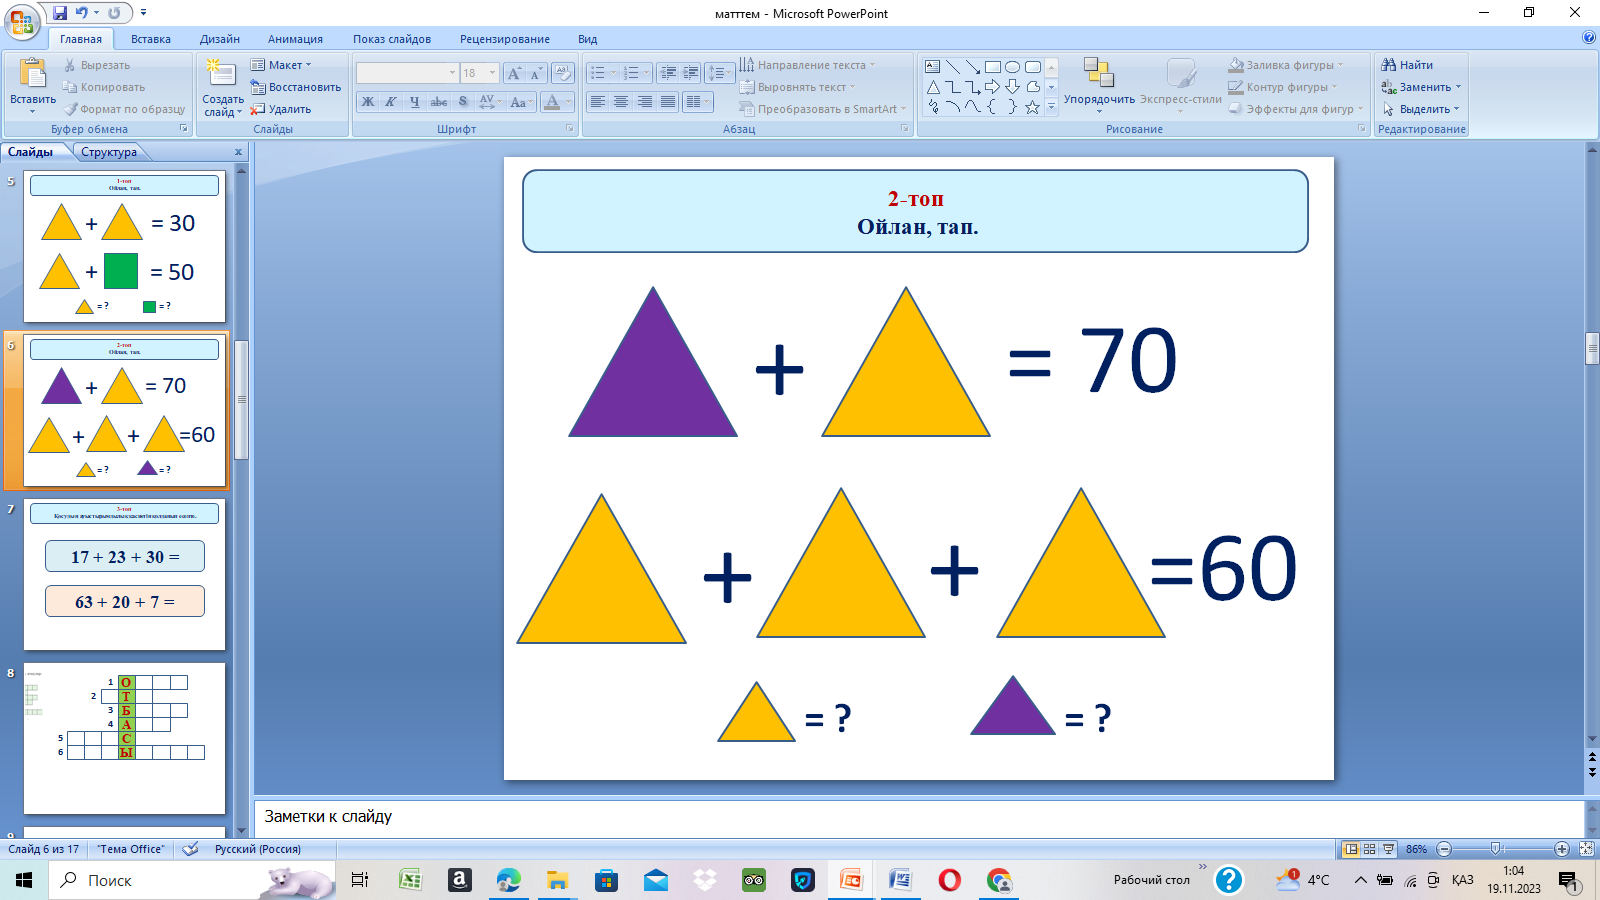Adjust the zoom slider handle

coord(1496,849)
